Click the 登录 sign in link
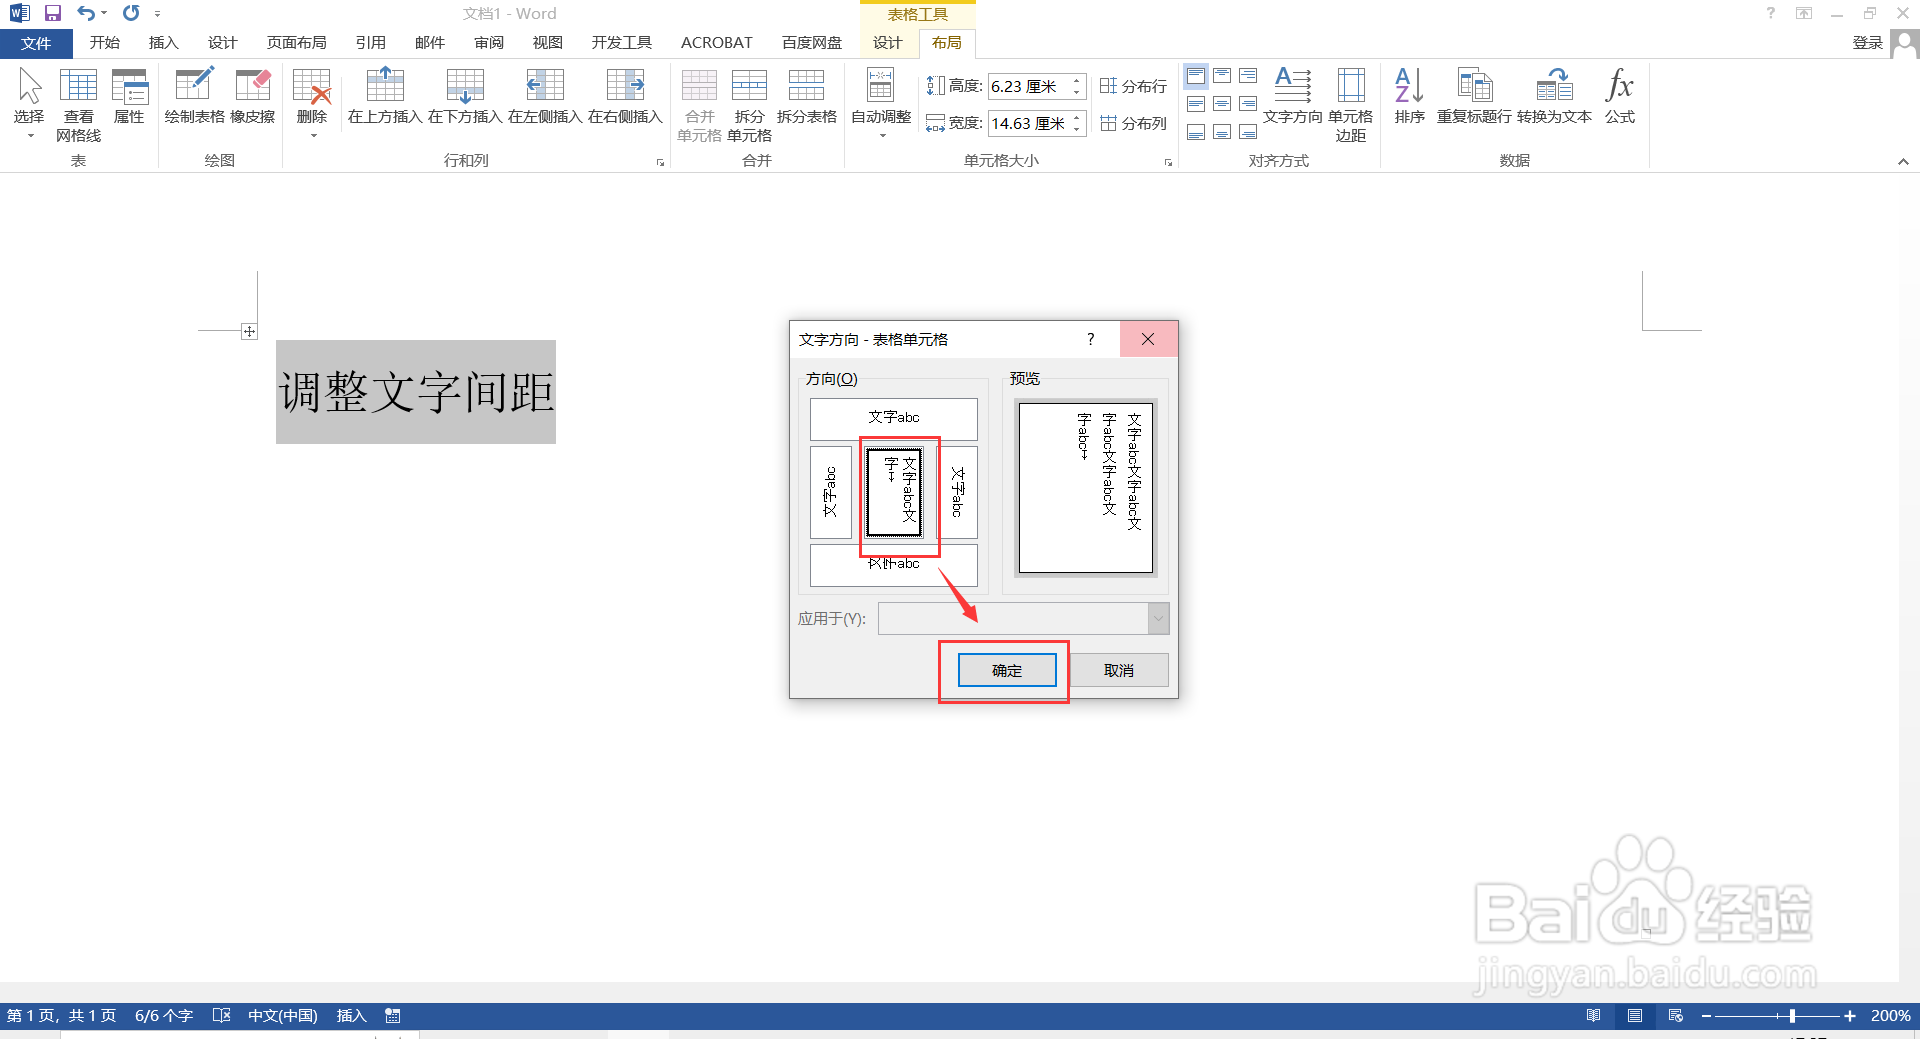This screenshot has height=1039, width=1920. [1868, 42]
